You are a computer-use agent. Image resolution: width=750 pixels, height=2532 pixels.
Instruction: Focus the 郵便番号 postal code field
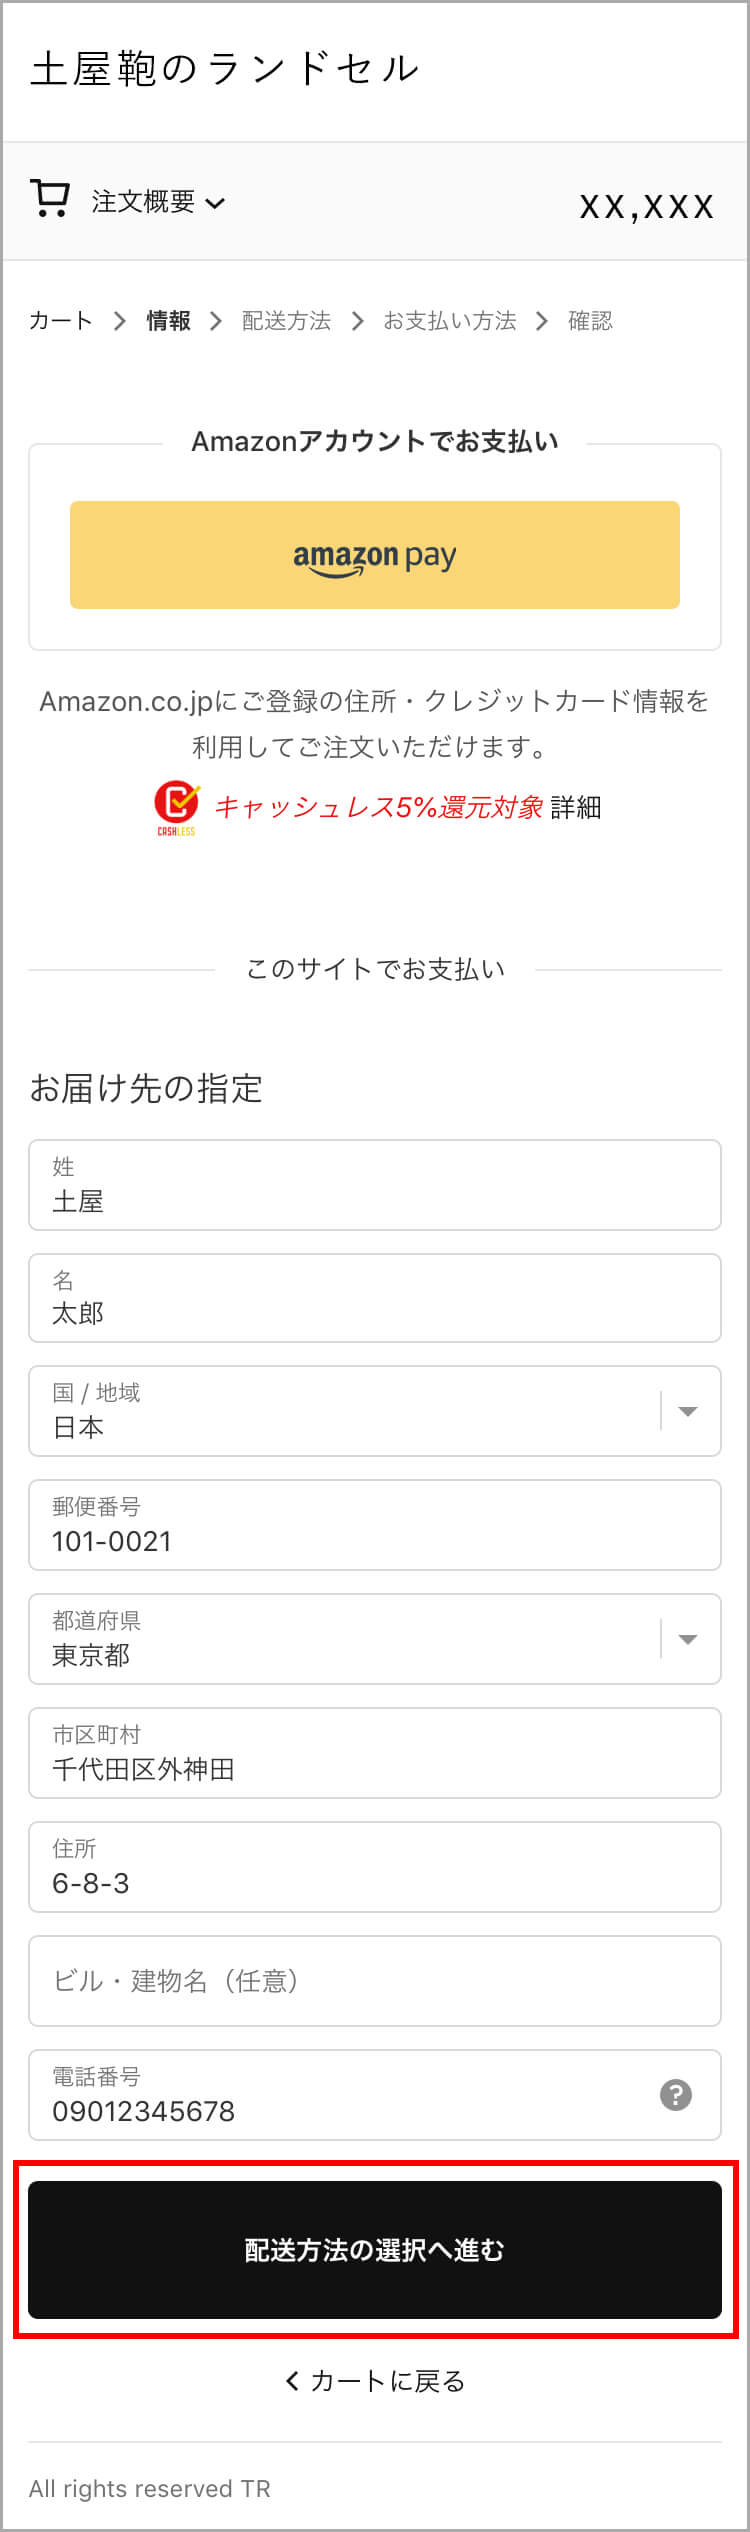click(x=375, y=1525)
